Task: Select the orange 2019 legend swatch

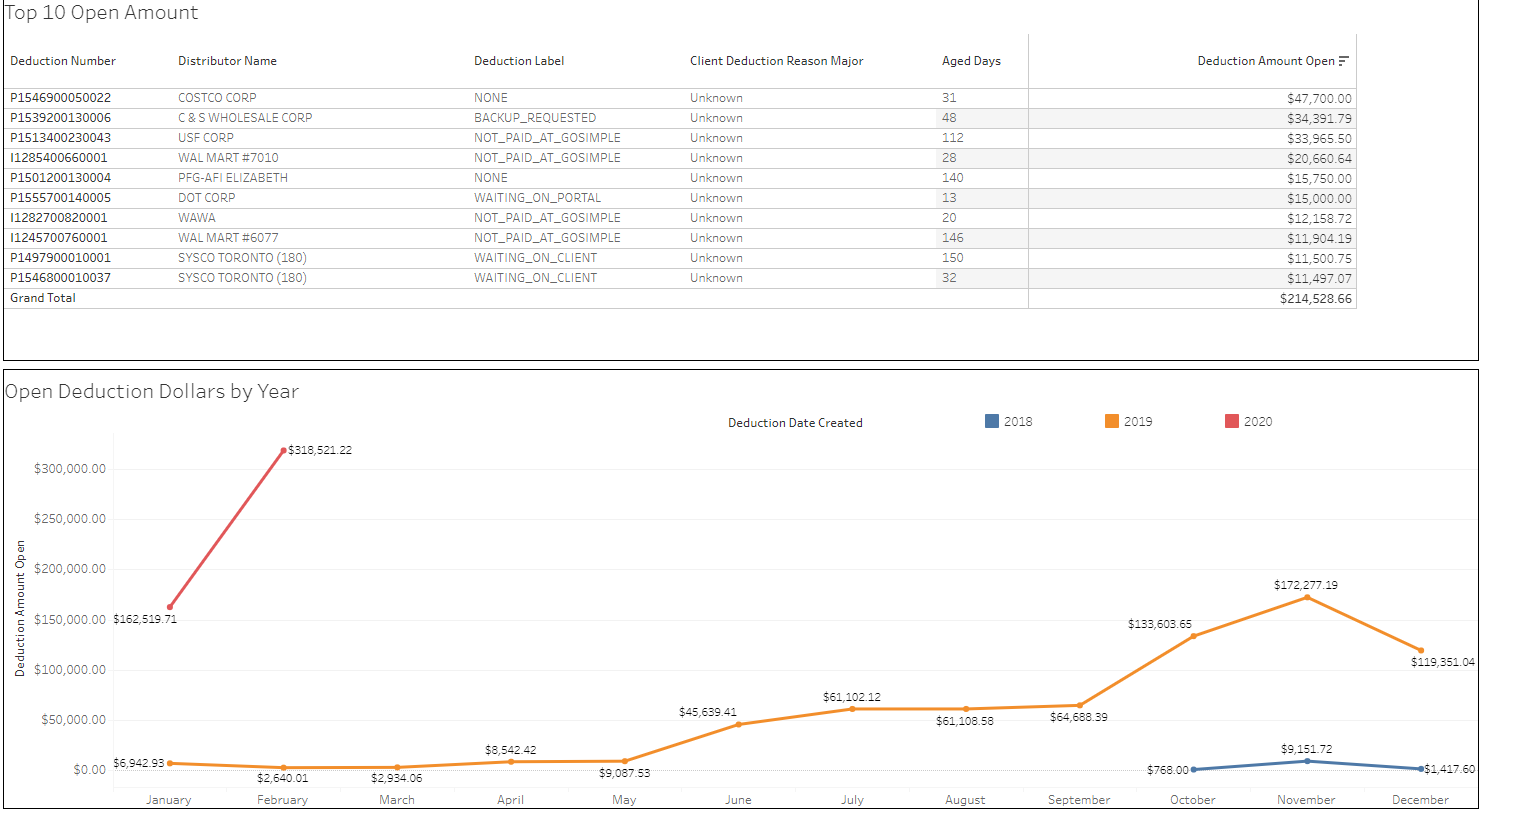Action: click(1112, 421)
